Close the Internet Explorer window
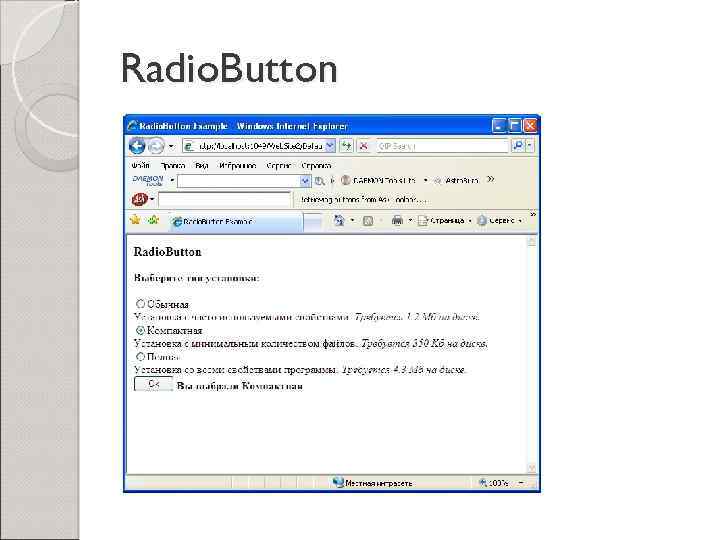Screen dimensions: 720x540 click(530, 125)
